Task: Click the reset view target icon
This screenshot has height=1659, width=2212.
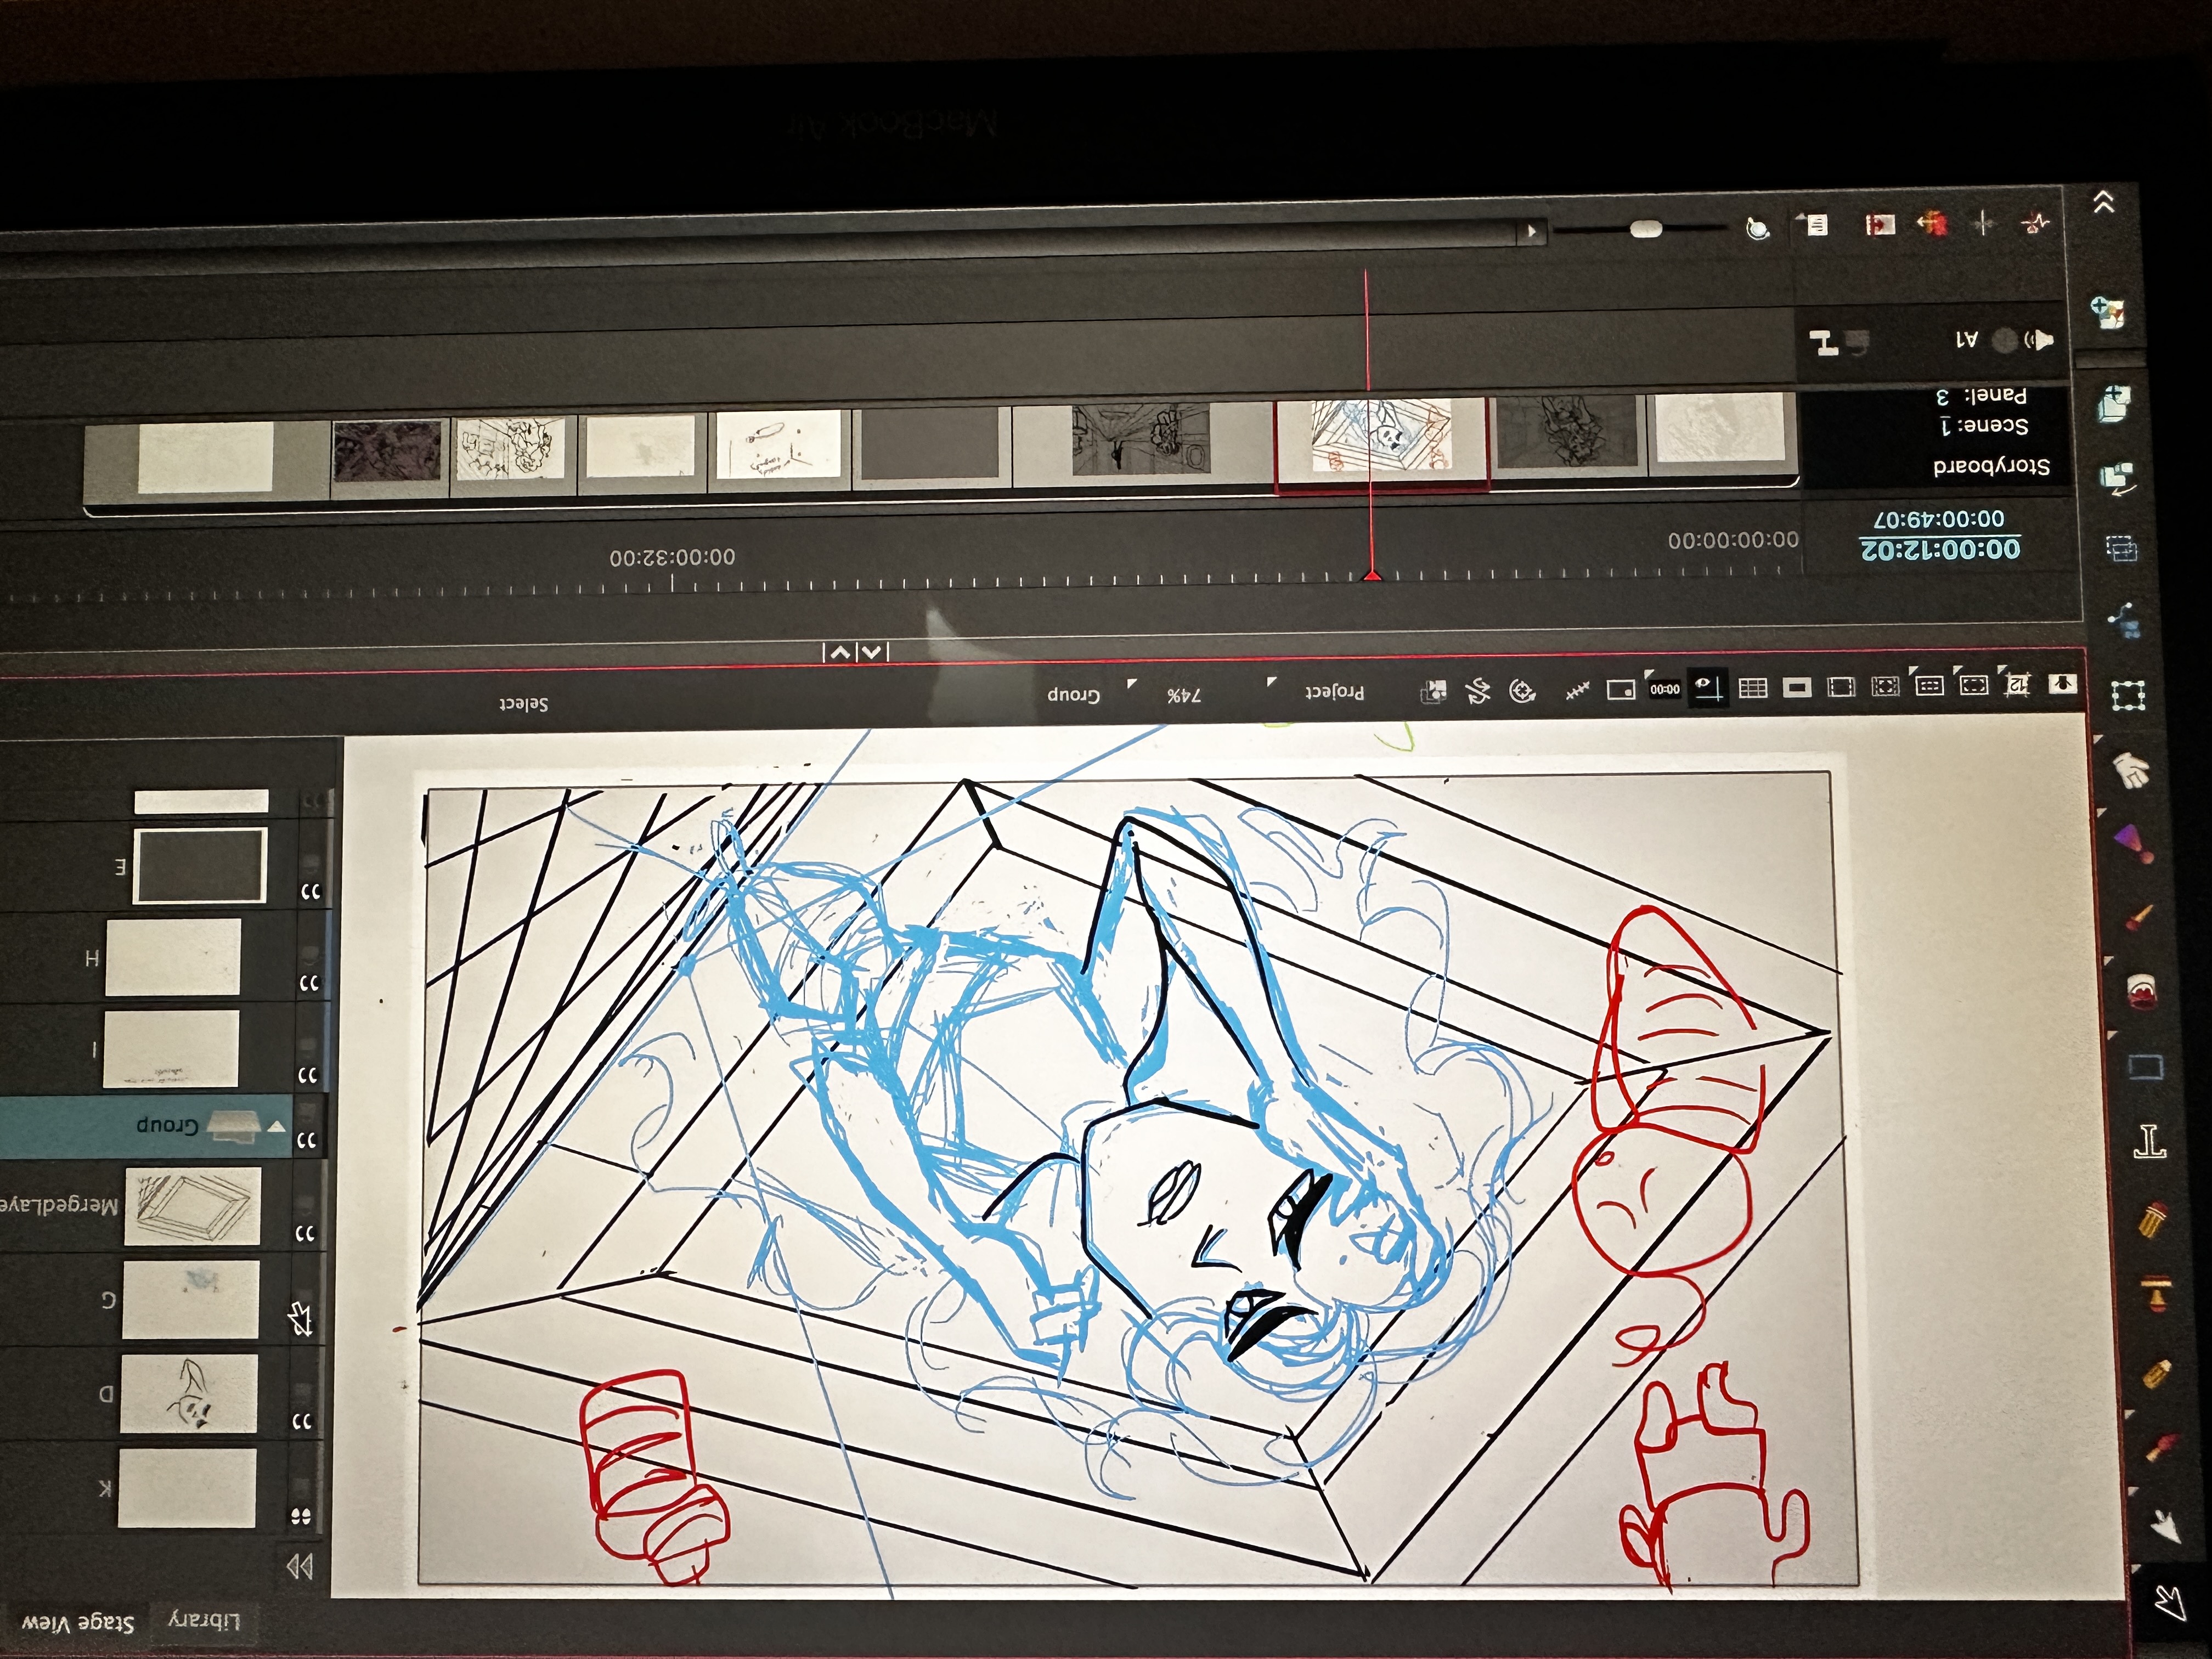Action: point(1522,690)
